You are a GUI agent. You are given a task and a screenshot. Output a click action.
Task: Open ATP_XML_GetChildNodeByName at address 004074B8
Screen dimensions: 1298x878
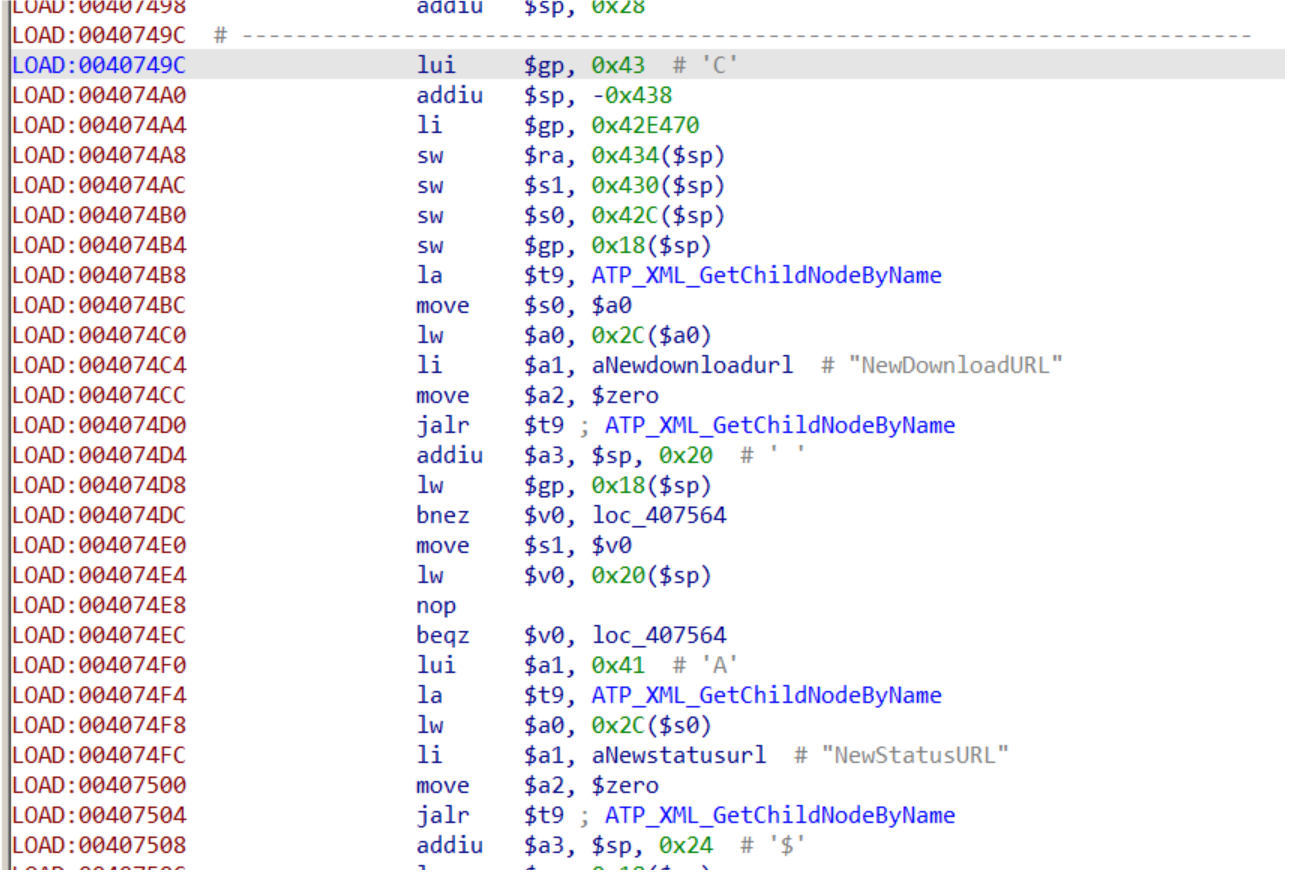click(x=766, y=275)
